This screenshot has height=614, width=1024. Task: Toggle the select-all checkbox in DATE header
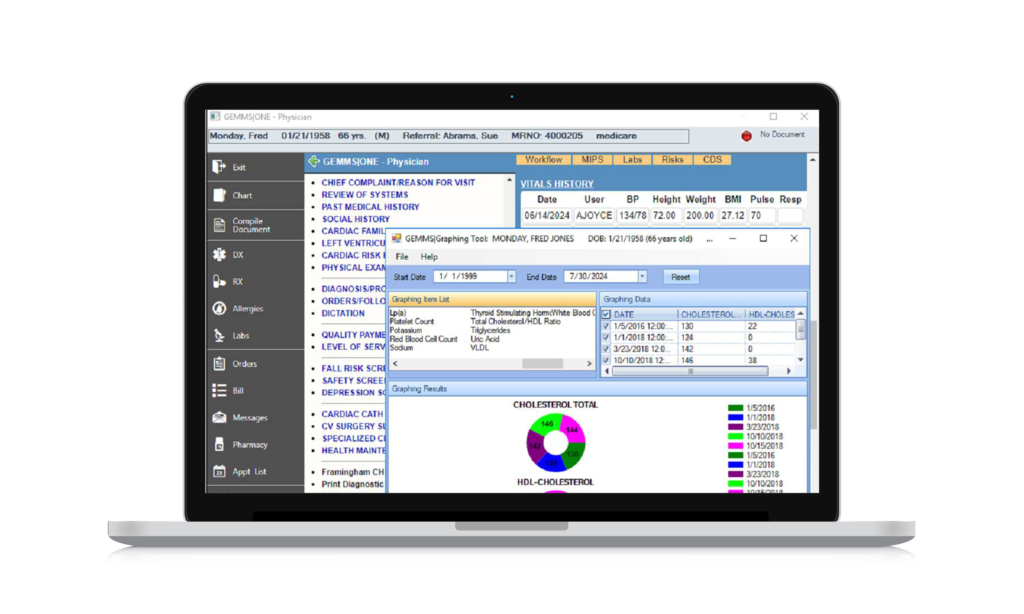pyautogui.click(x=606, y=315)
